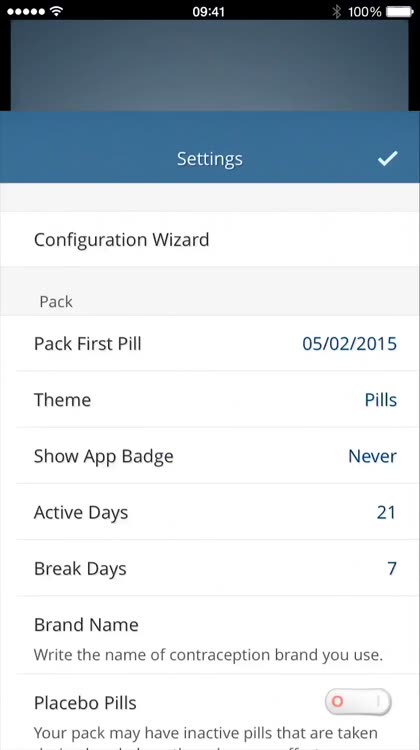Tap the 09:41 clock in status bar
Image resolution: width=420 pixels, height=750 pixels.
[x=209, y=11]
